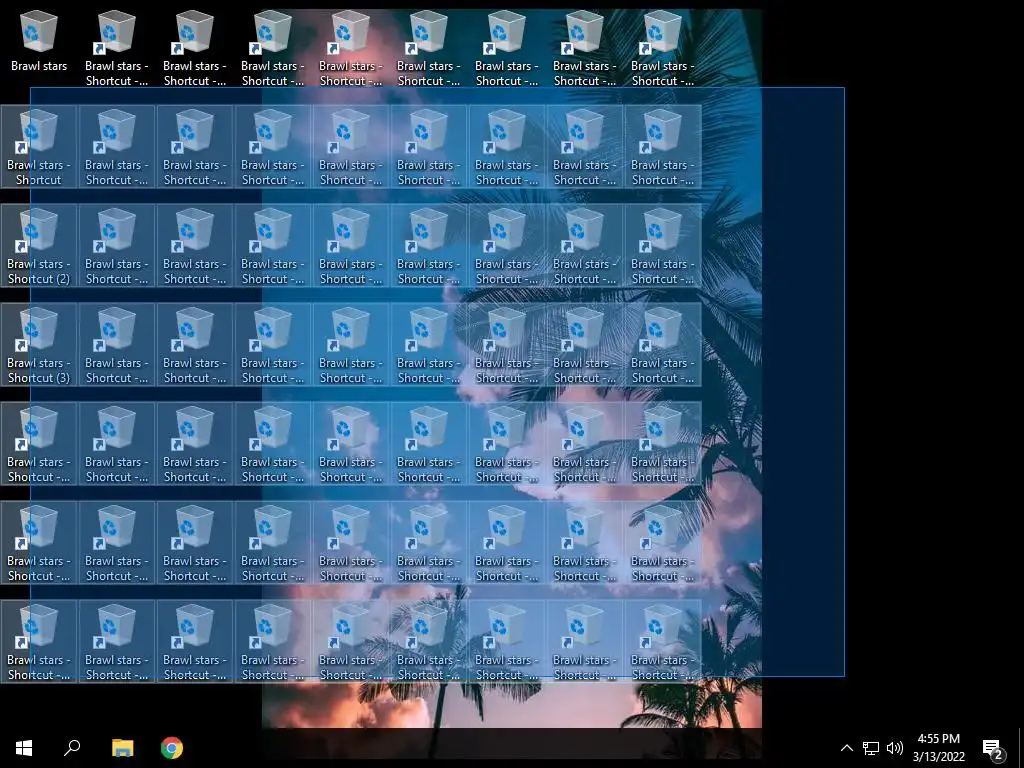Select the original "Brawl stars" recycle bin icon
Image resolution: width=1024 pixels, height=768 pixels.
[39, 41]
